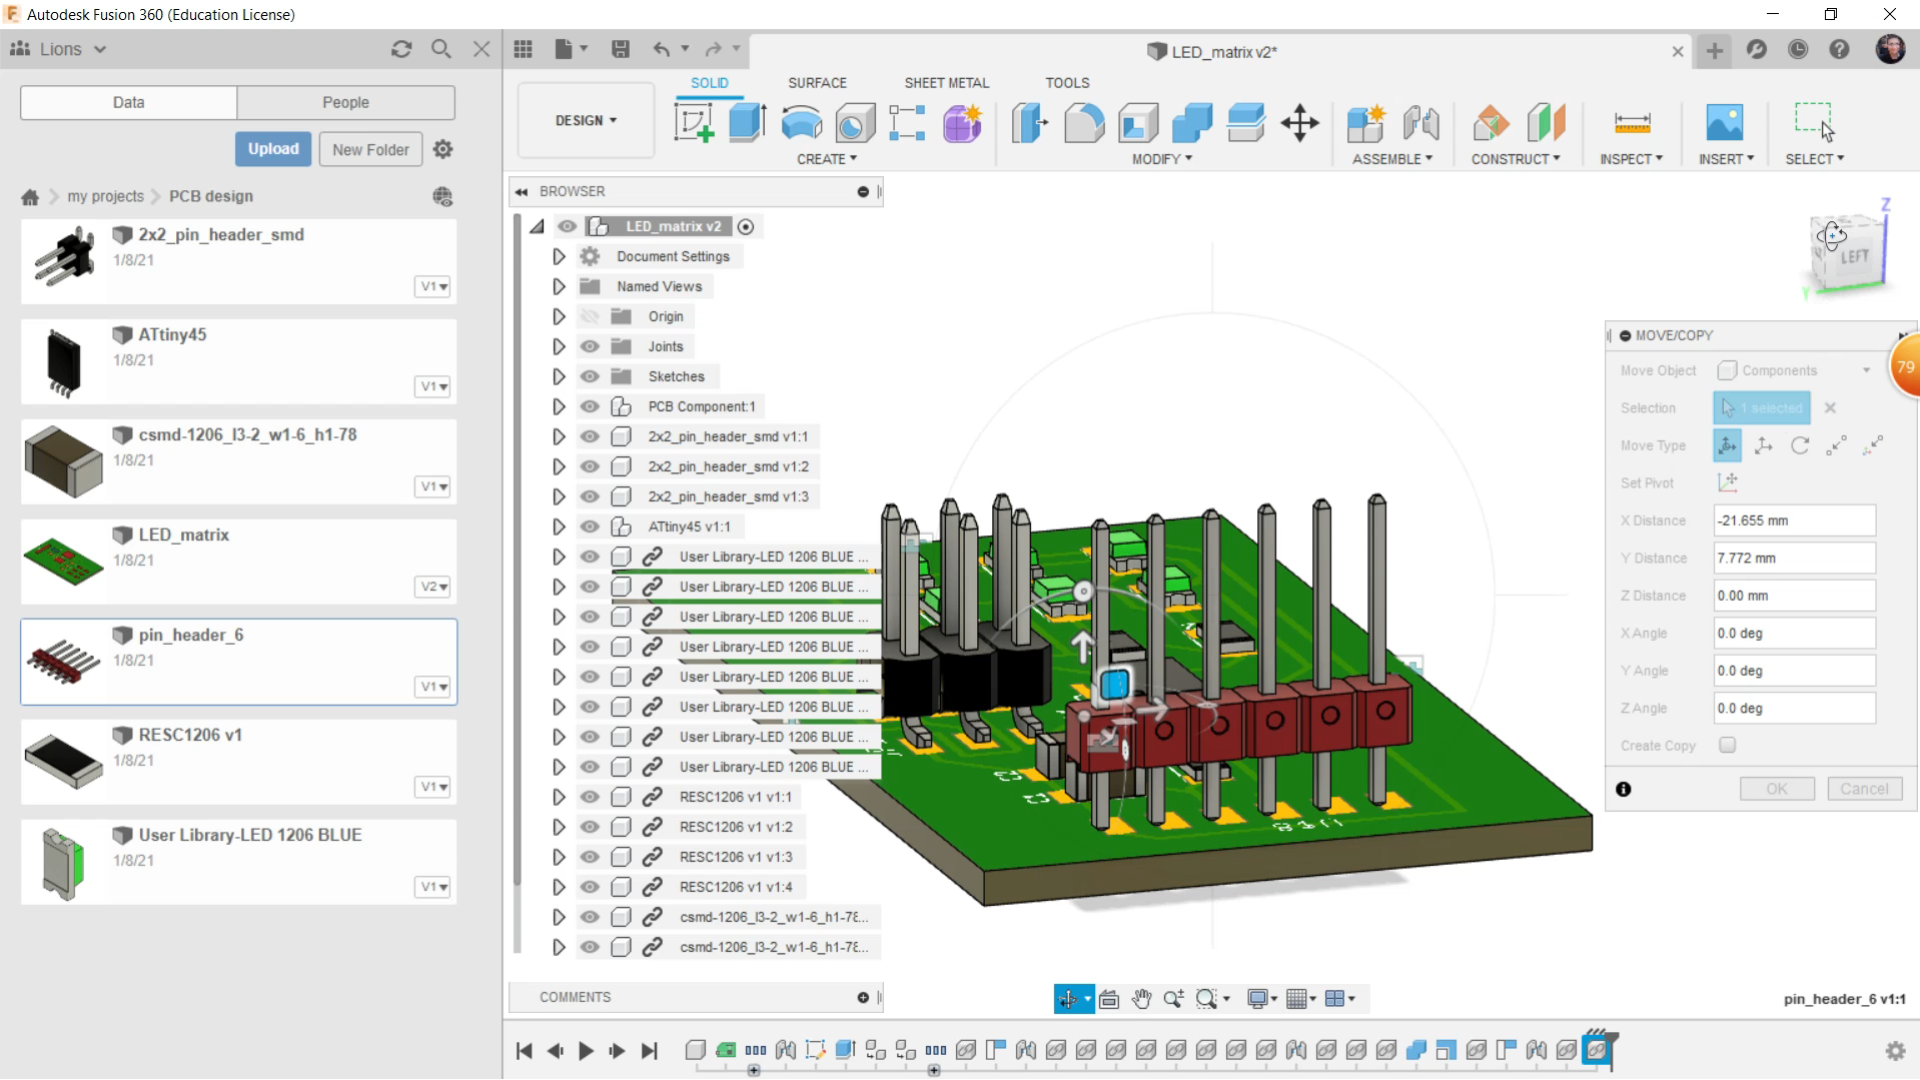Select the Move/Copy tool in Modify section
The image size is (1920, 1080).
pyautogui.click(x=1299, y=123)
